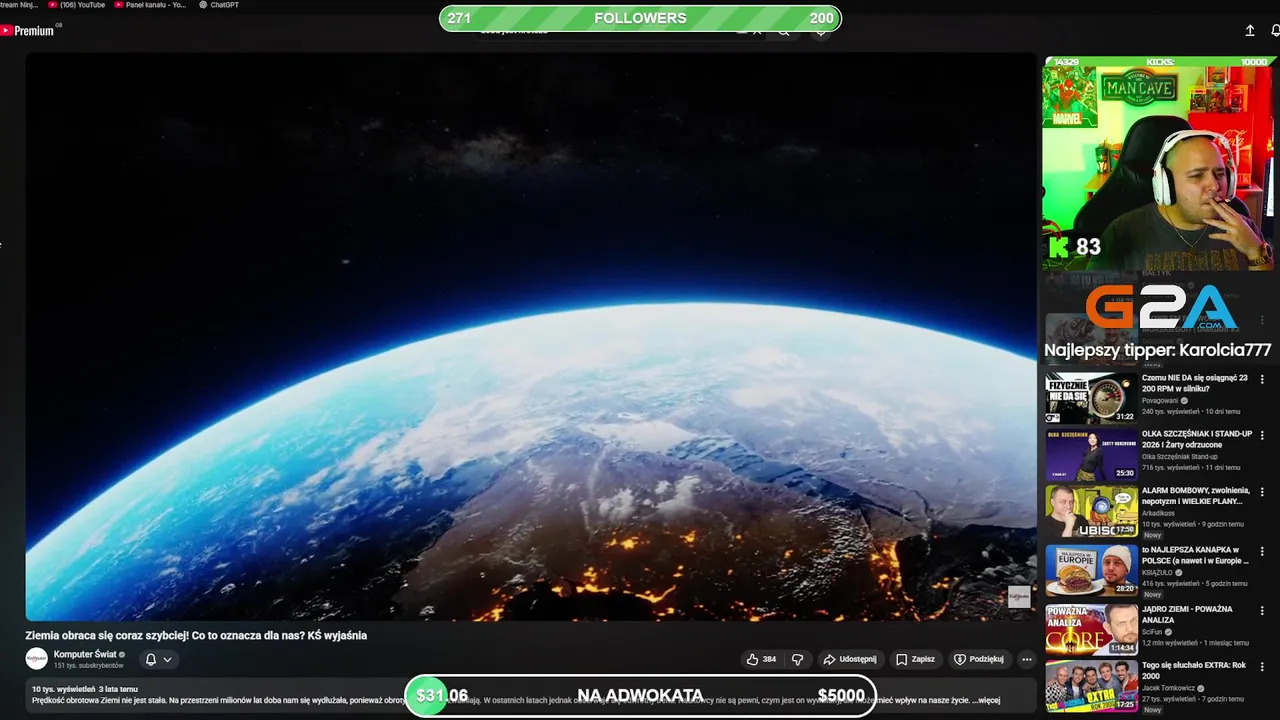Switch to the ChatGPT browser tab
The width and height of the screenshot is (1280, 720).
[x=219, y=5]
